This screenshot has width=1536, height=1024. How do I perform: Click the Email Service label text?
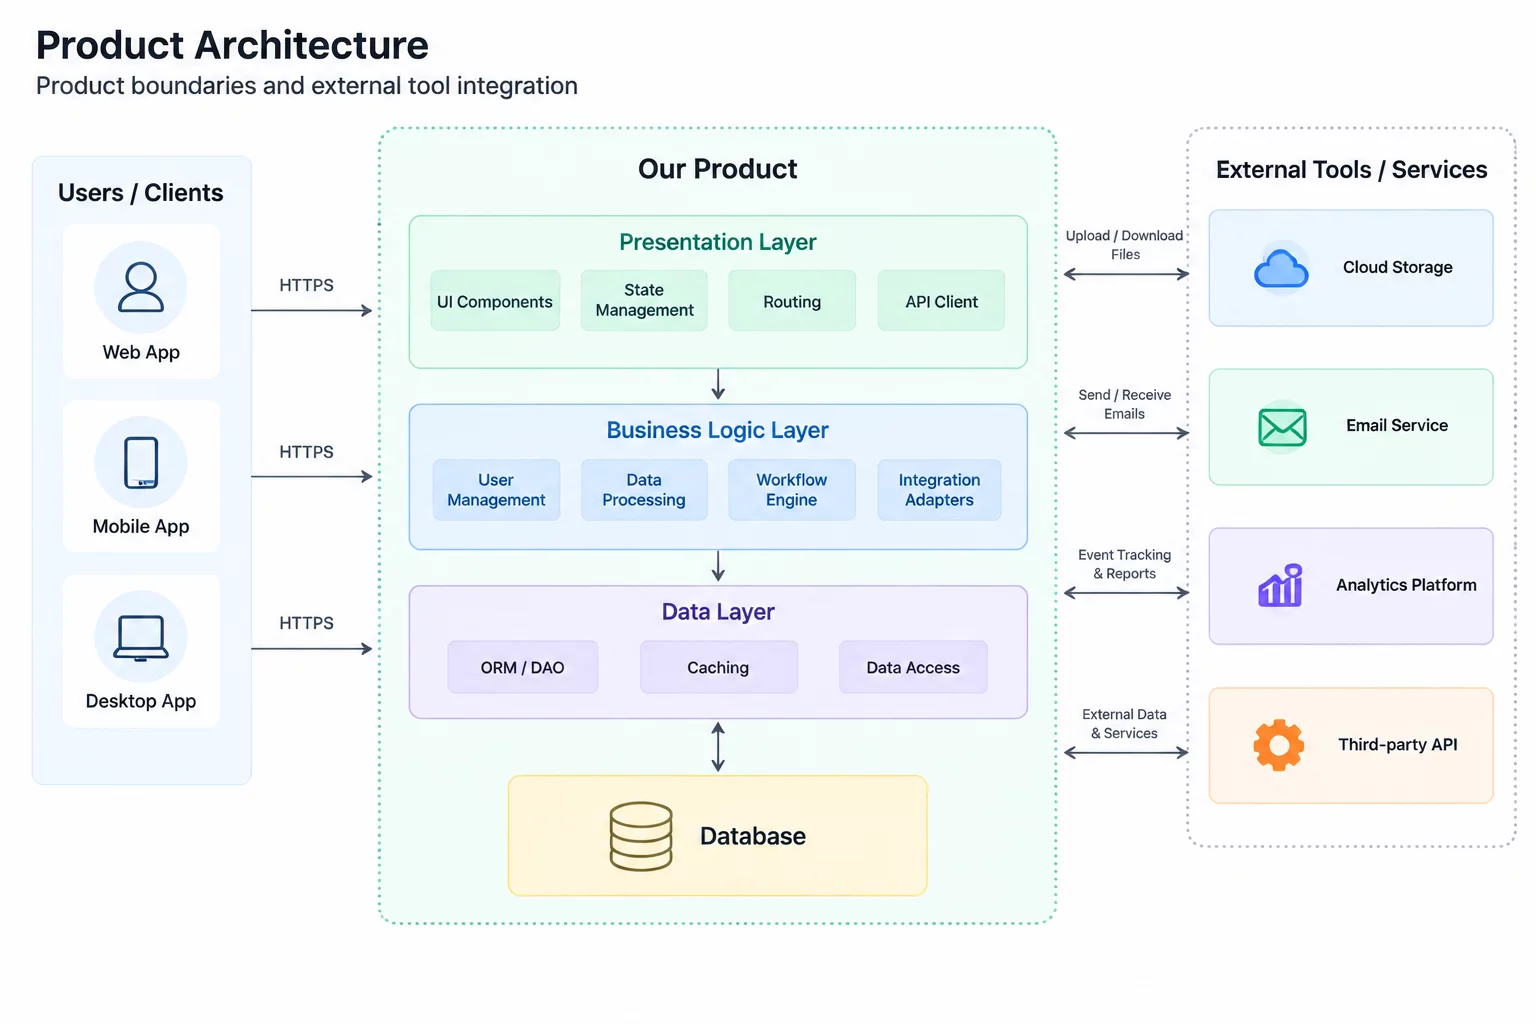pyautogui.click(x=1397, y=425)
